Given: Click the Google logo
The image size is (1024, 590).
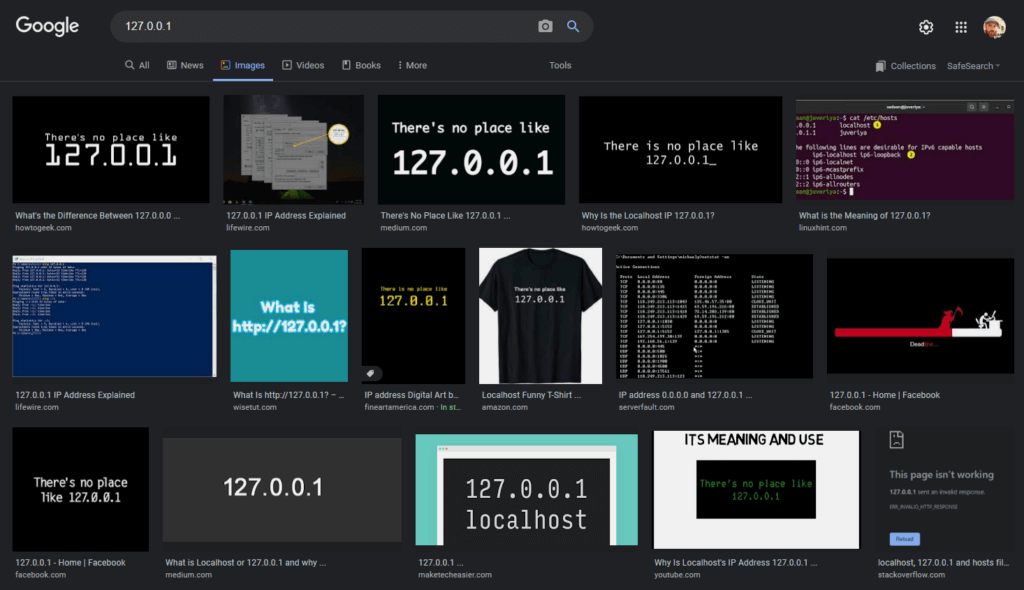Looking at the screenshot, I should [47, 27].
